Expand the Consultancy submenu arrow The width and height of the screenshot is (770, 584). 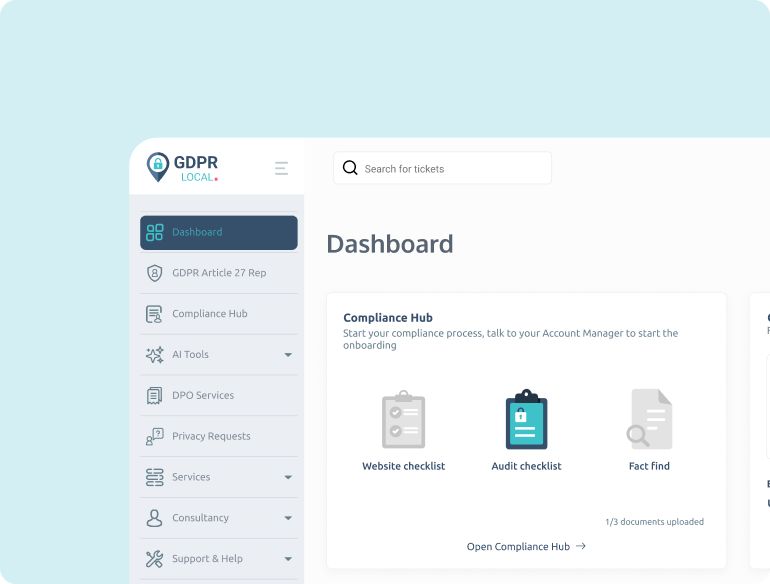click(288, 518)
